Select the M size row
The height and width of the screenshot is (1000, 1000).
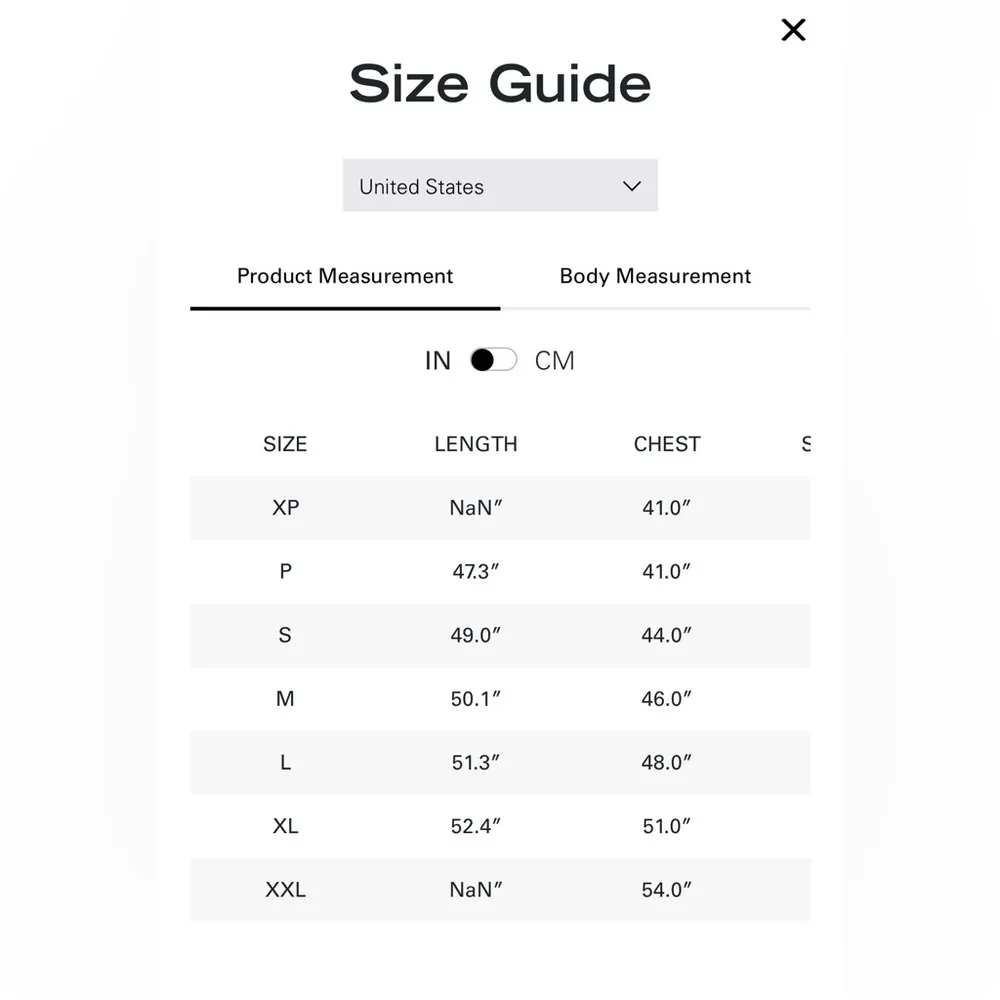(285, 699)
